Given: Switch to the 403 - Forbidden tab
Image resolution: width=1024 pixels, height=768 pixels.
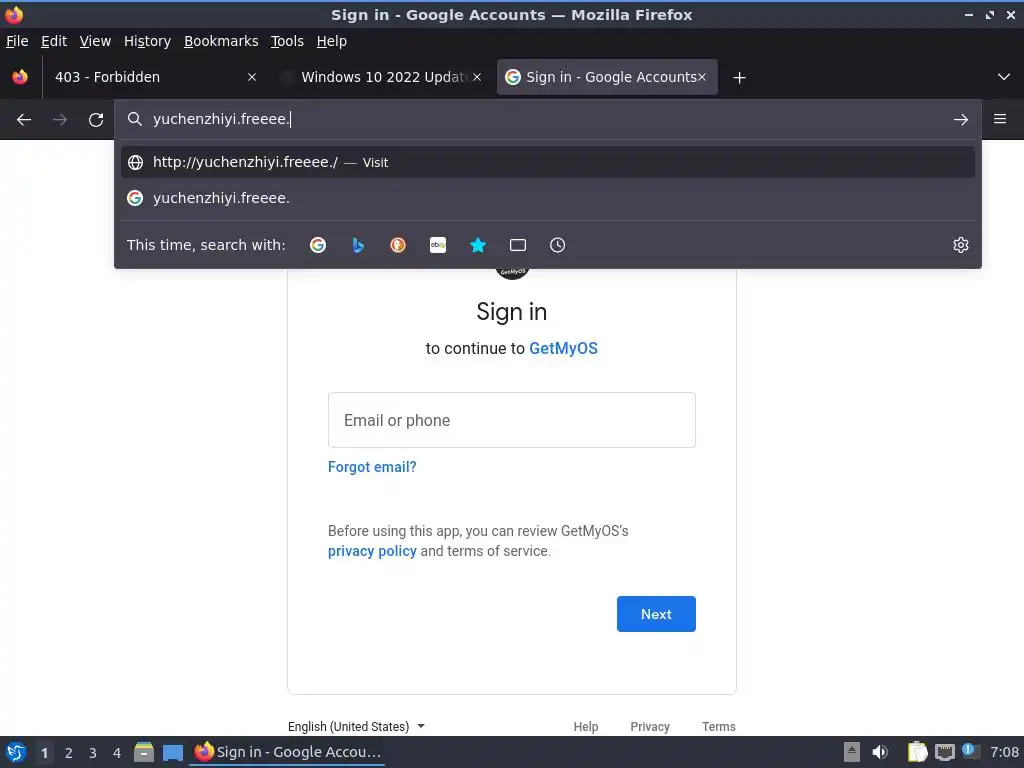Looking at the screenshot, I should [x=144, y=77].
